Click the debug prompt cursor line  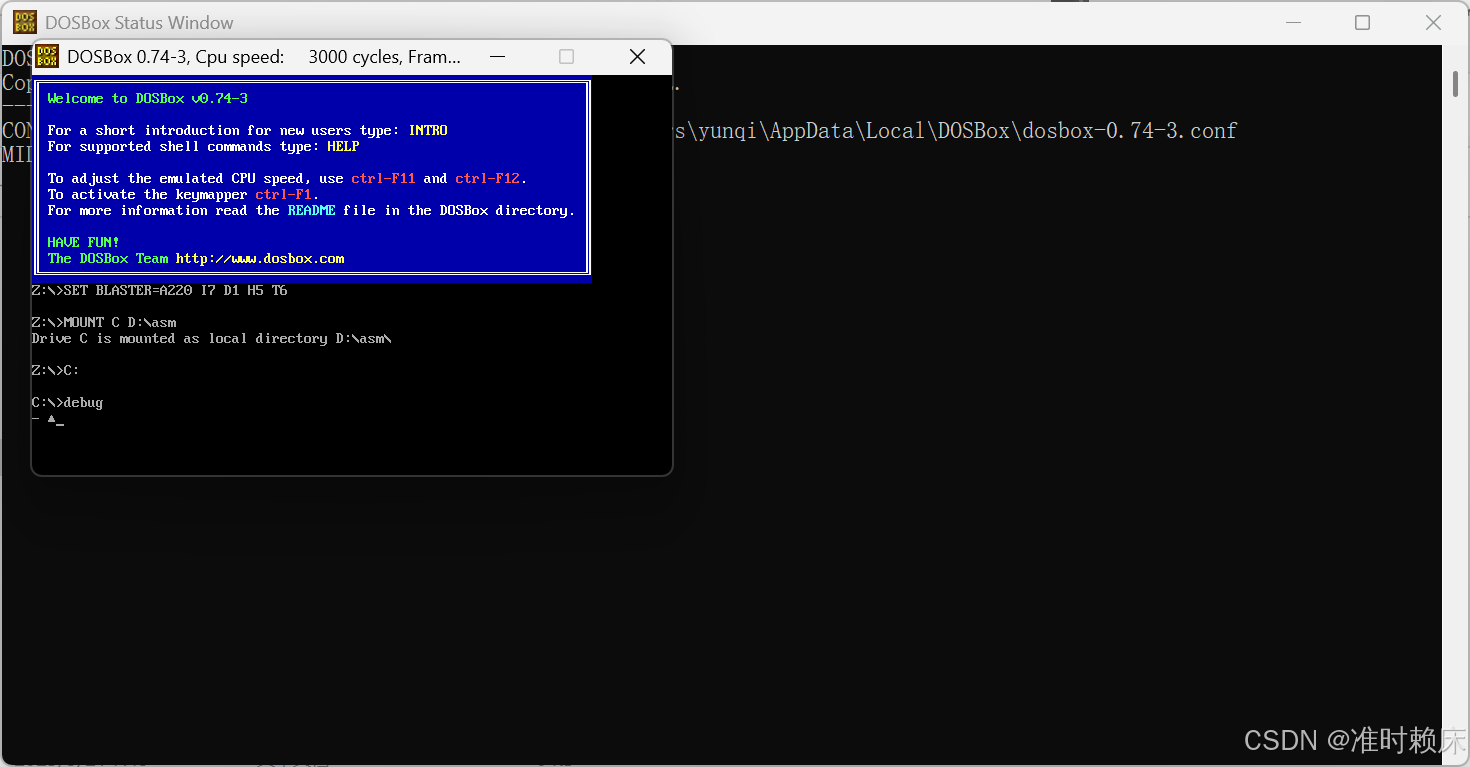47,419
